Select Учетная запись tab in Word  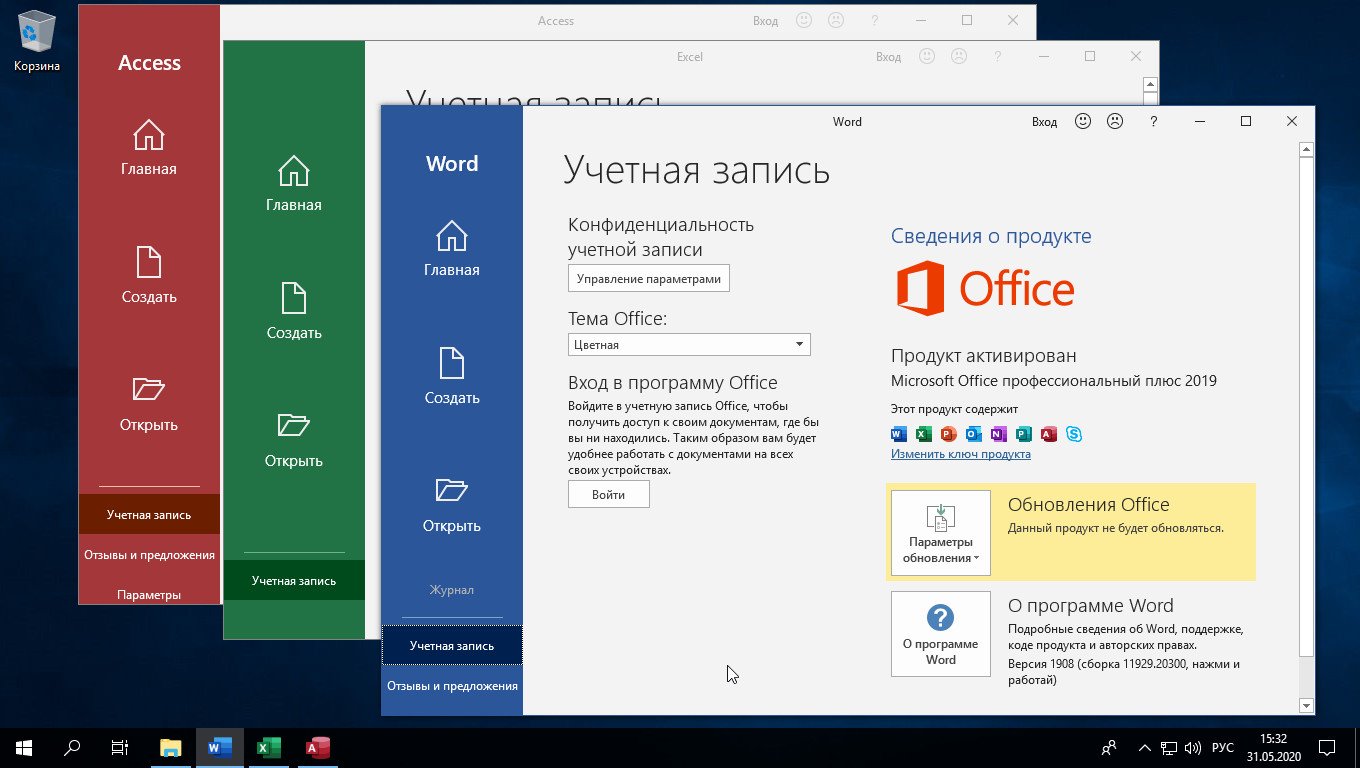pos(452,645)
